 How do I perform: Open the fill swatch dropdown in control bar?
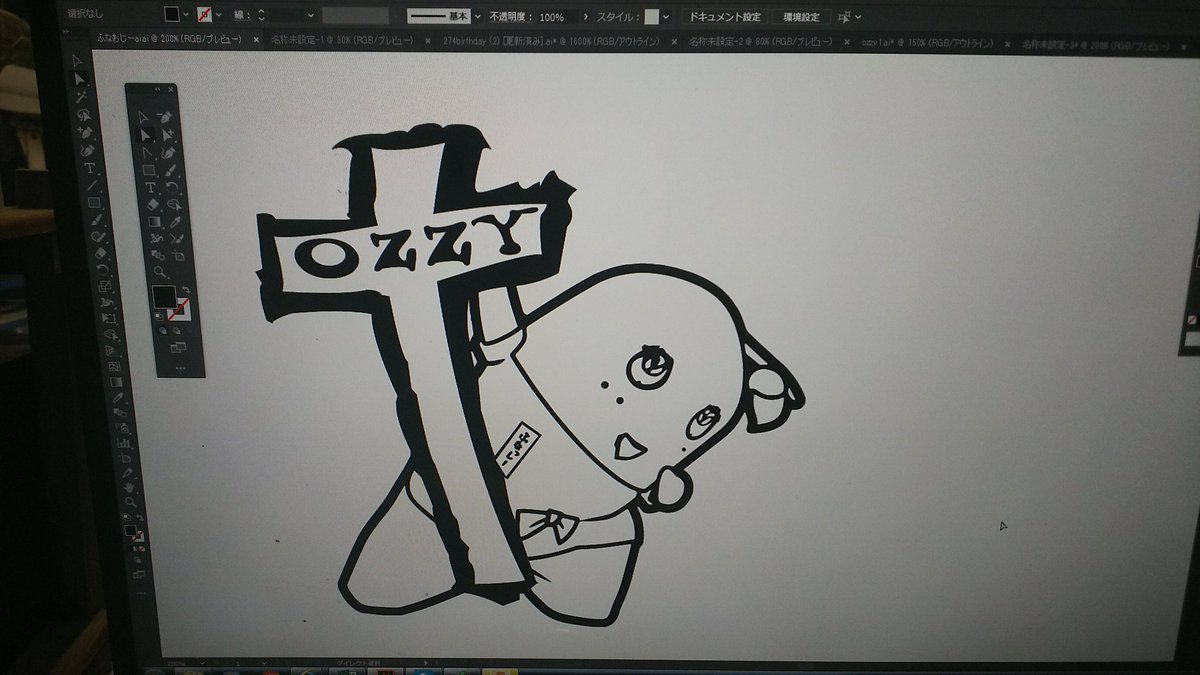(x=186, y=16)
